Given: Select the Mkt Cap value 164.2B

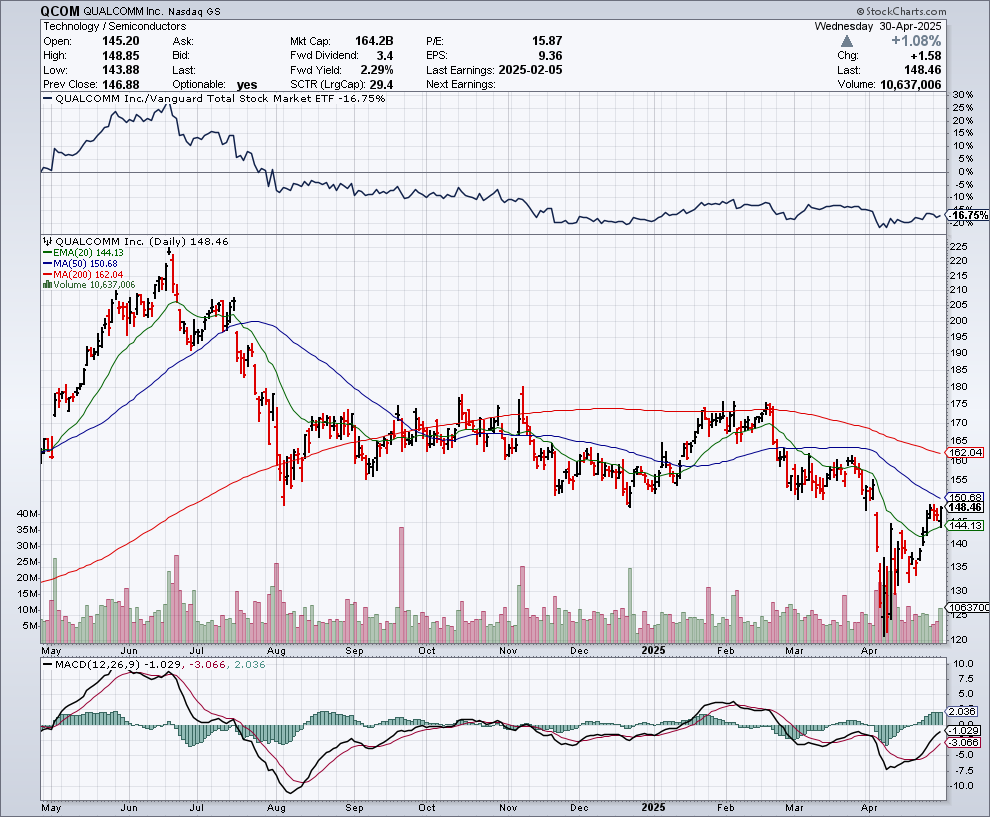Looking at the screenshot, I should (374, 41).
